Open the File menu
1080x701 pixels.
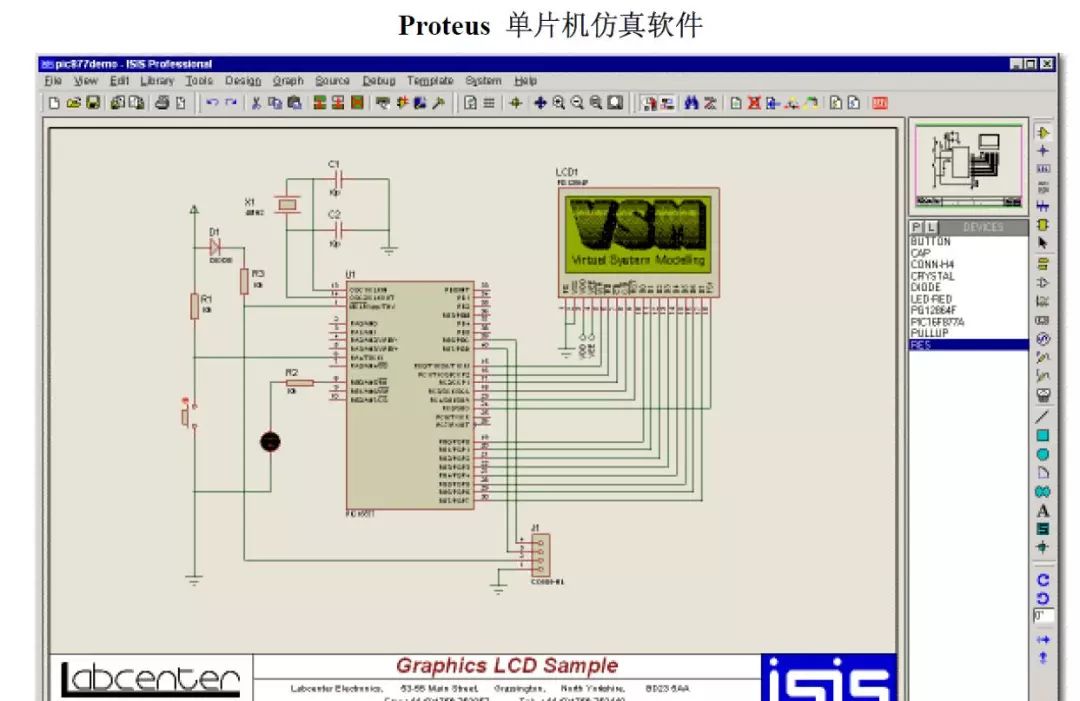[x=53, y=81]
